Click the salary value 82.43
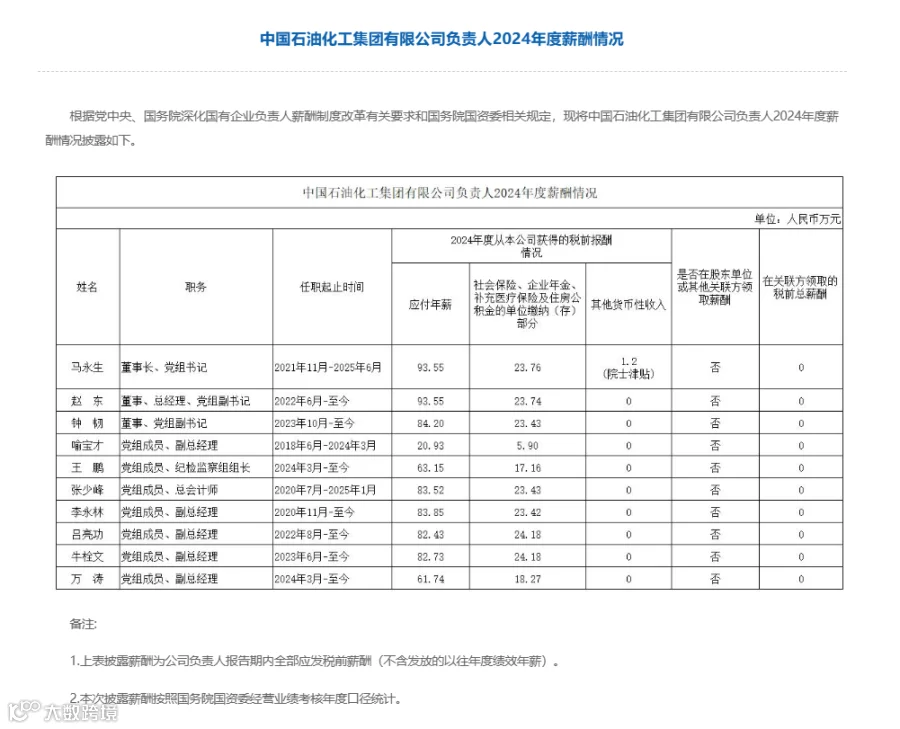 (x=430, y=535)
